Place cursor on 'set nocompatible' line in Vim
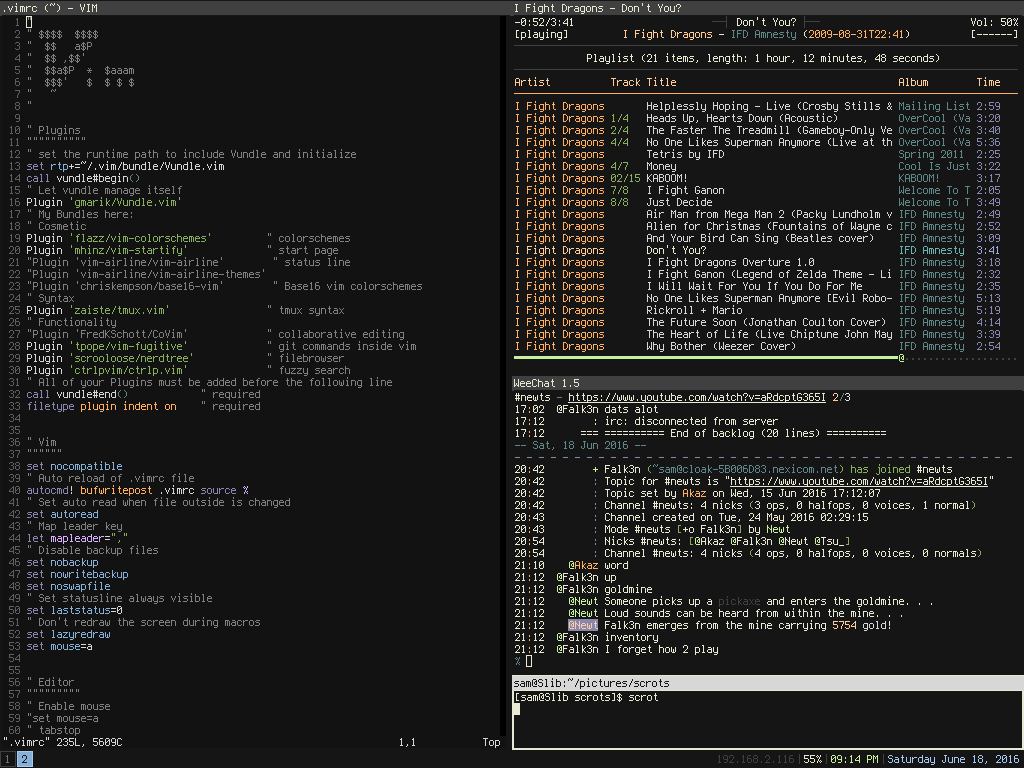Image resolution: width=1024 pixels, height=768 pixels. click(75, 466)
